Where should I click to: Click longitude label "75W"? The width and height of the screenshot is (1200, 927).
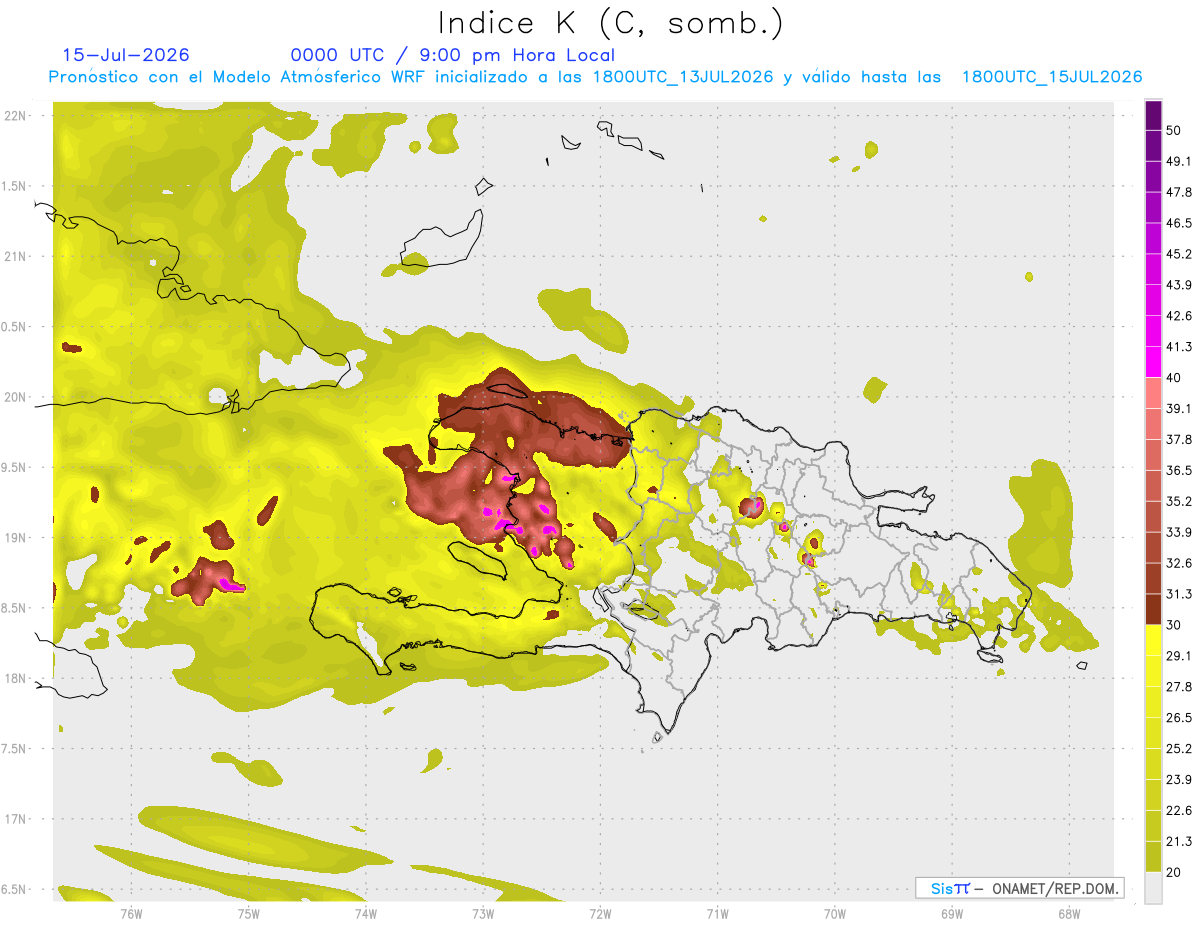click(x=249, y=915)
